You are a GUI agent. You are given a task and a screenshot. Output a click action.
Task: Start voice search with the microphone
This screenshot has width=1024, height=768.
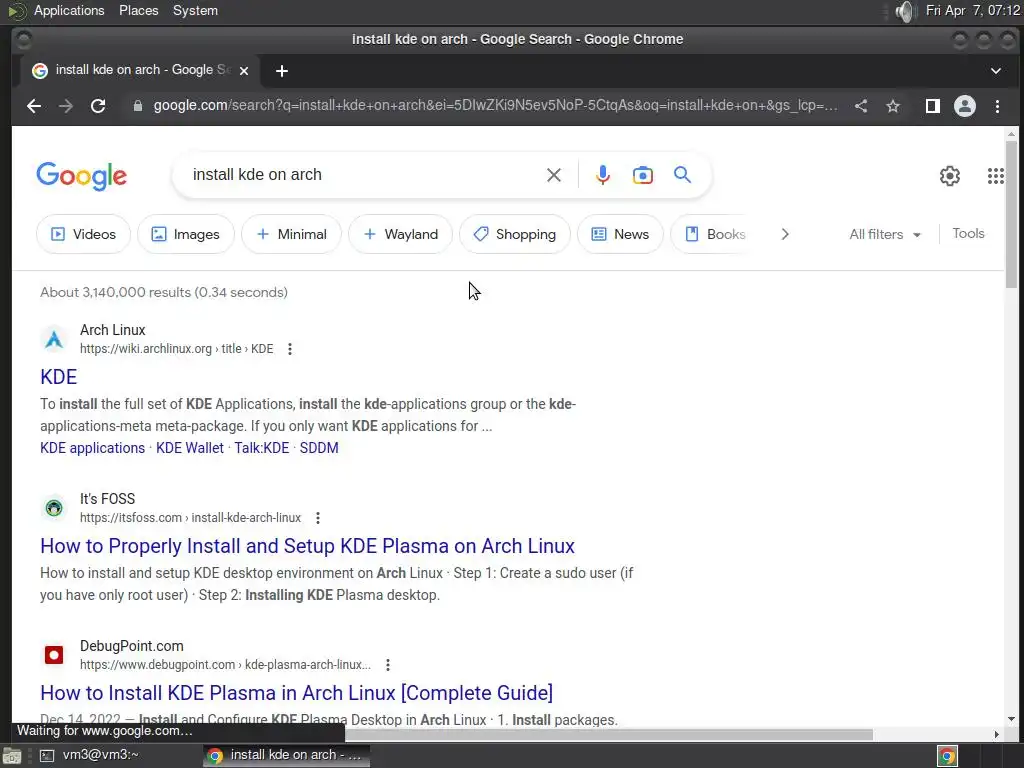point(603,175)
